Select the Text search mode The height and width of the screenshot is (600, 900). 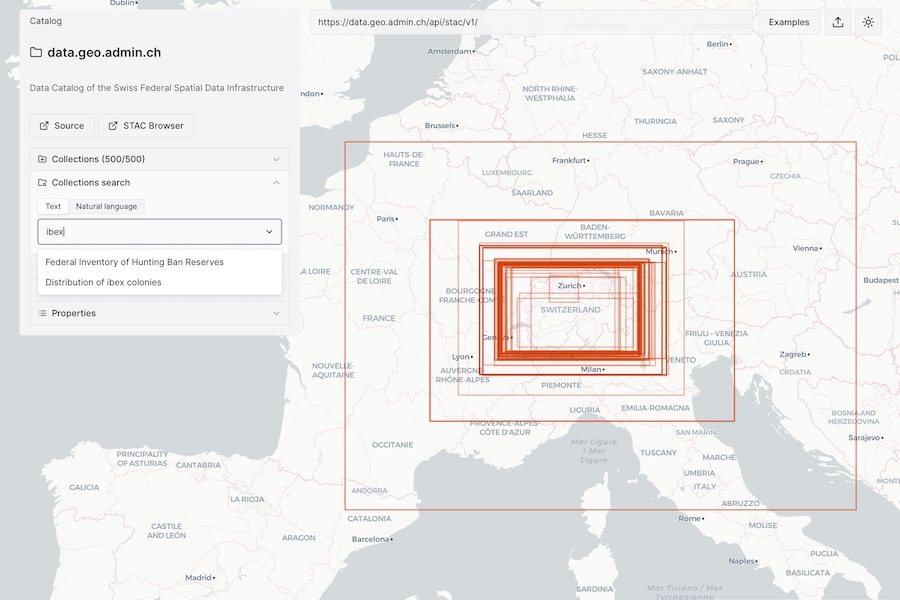coord(52,206)
